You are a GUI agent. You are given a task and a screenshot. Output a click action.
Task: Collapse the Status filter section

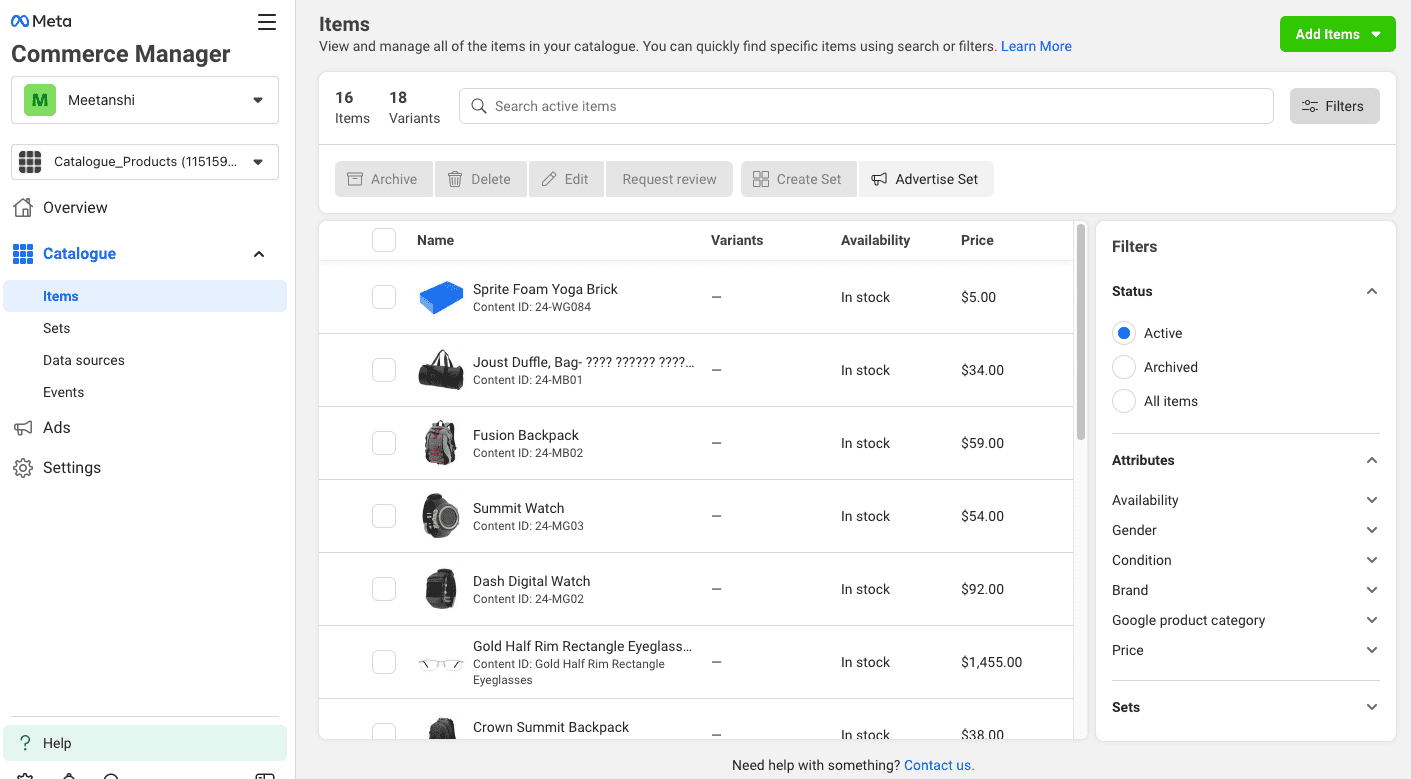click(1372, 291)
